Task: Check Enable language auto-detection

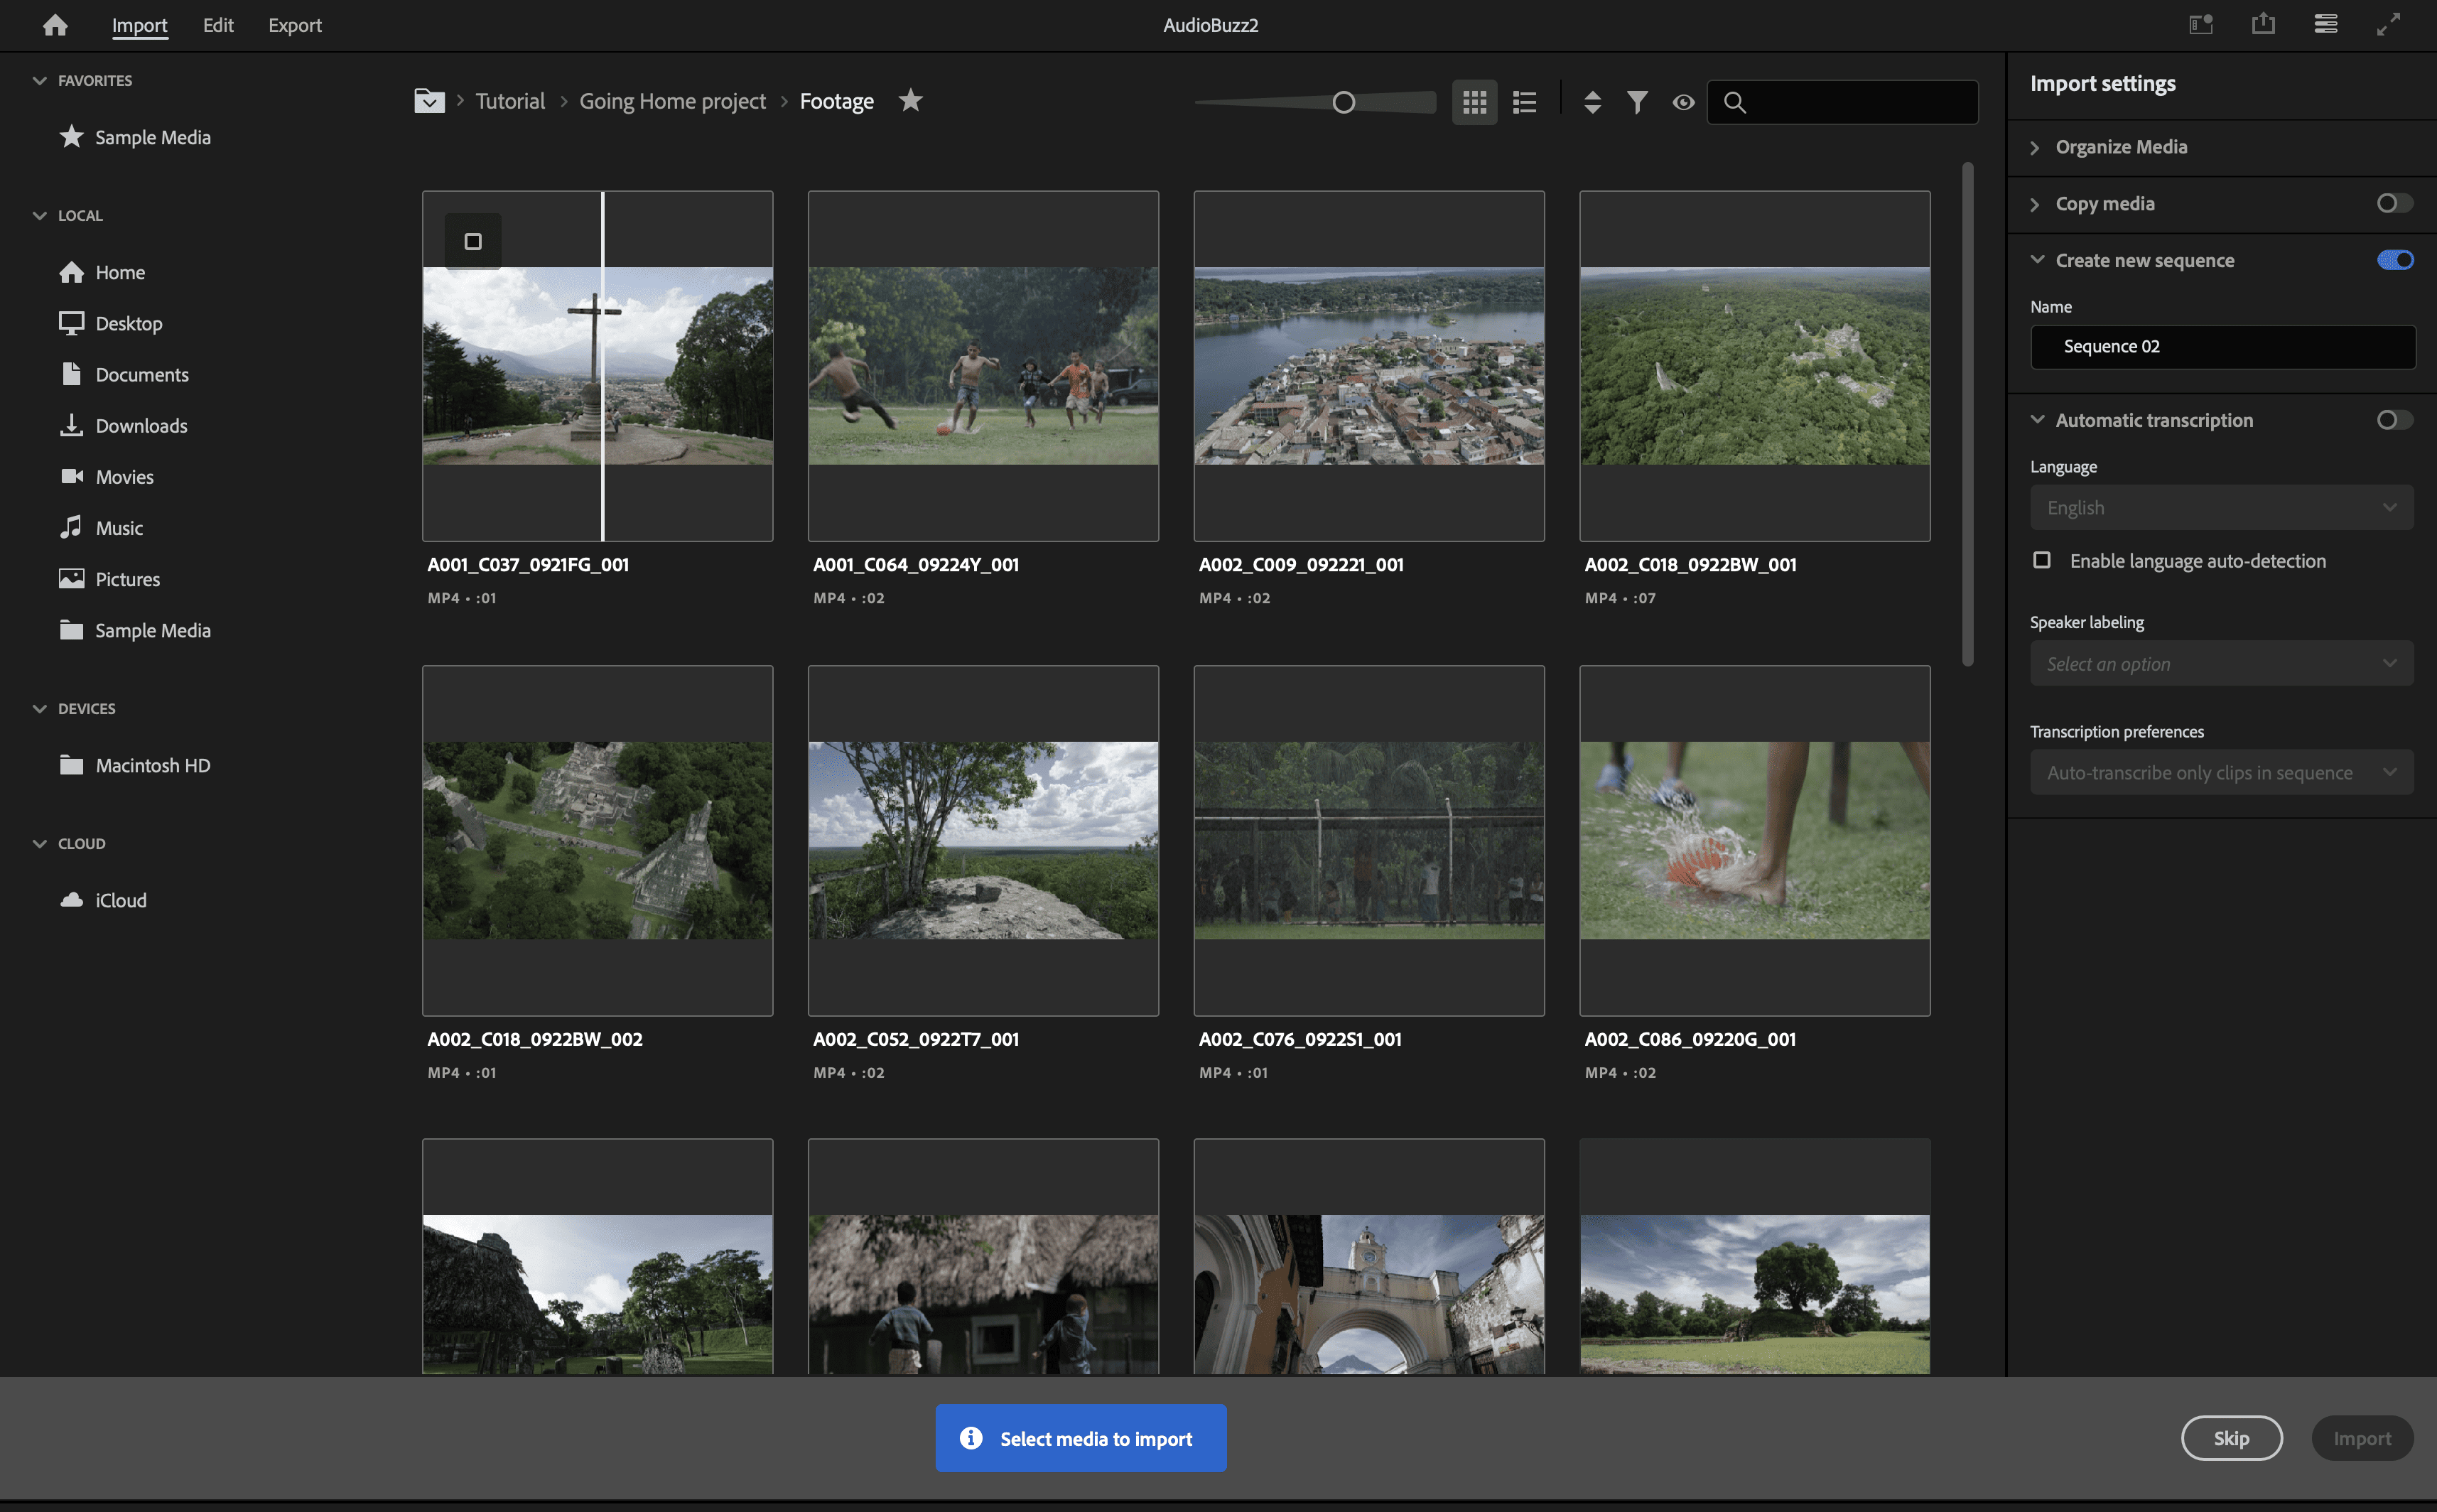Action: tap(2041, 560)
